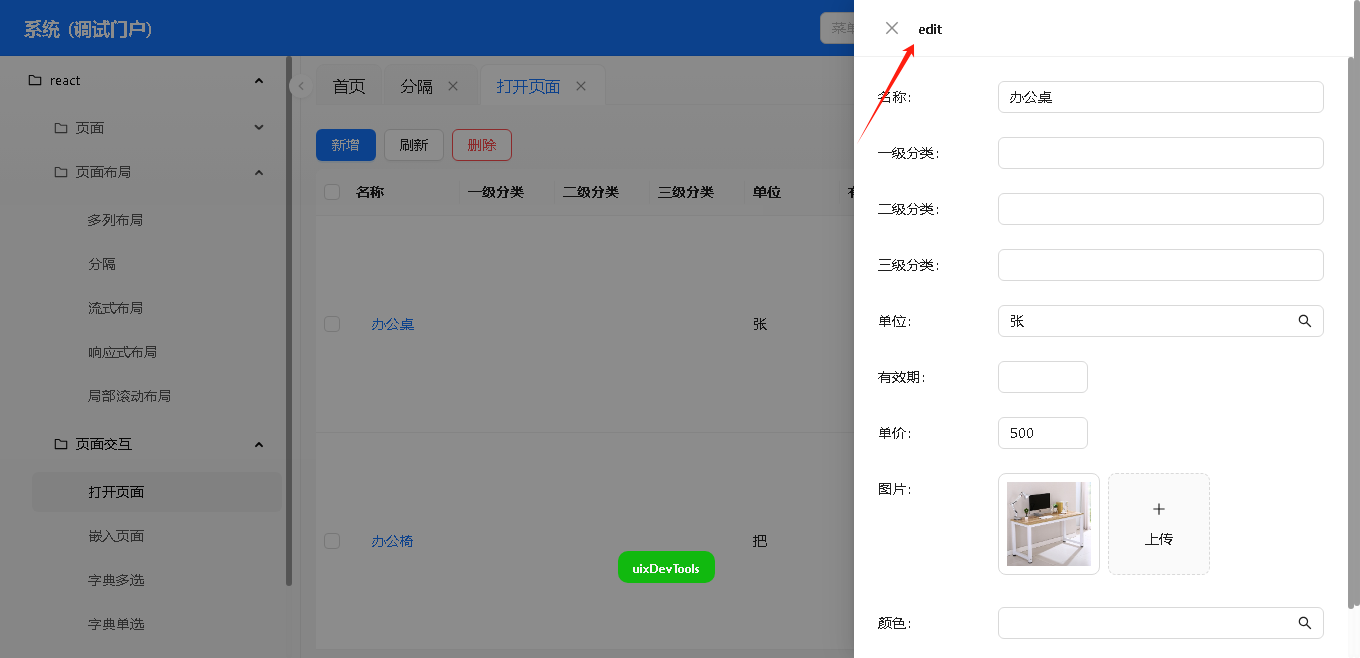
Task: Click the 名称 column header
Action: coord(370,192)
